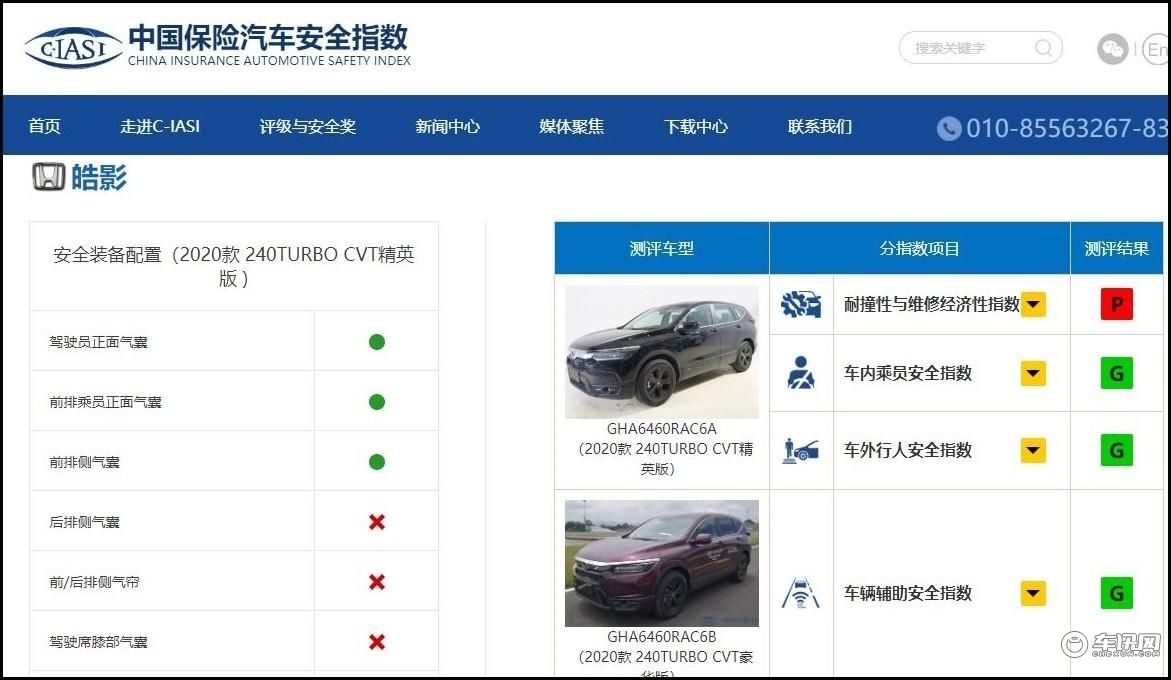
Task: Click the 车内乘员安全指数 seatbelt occupant icon
Action: [801, 372]
